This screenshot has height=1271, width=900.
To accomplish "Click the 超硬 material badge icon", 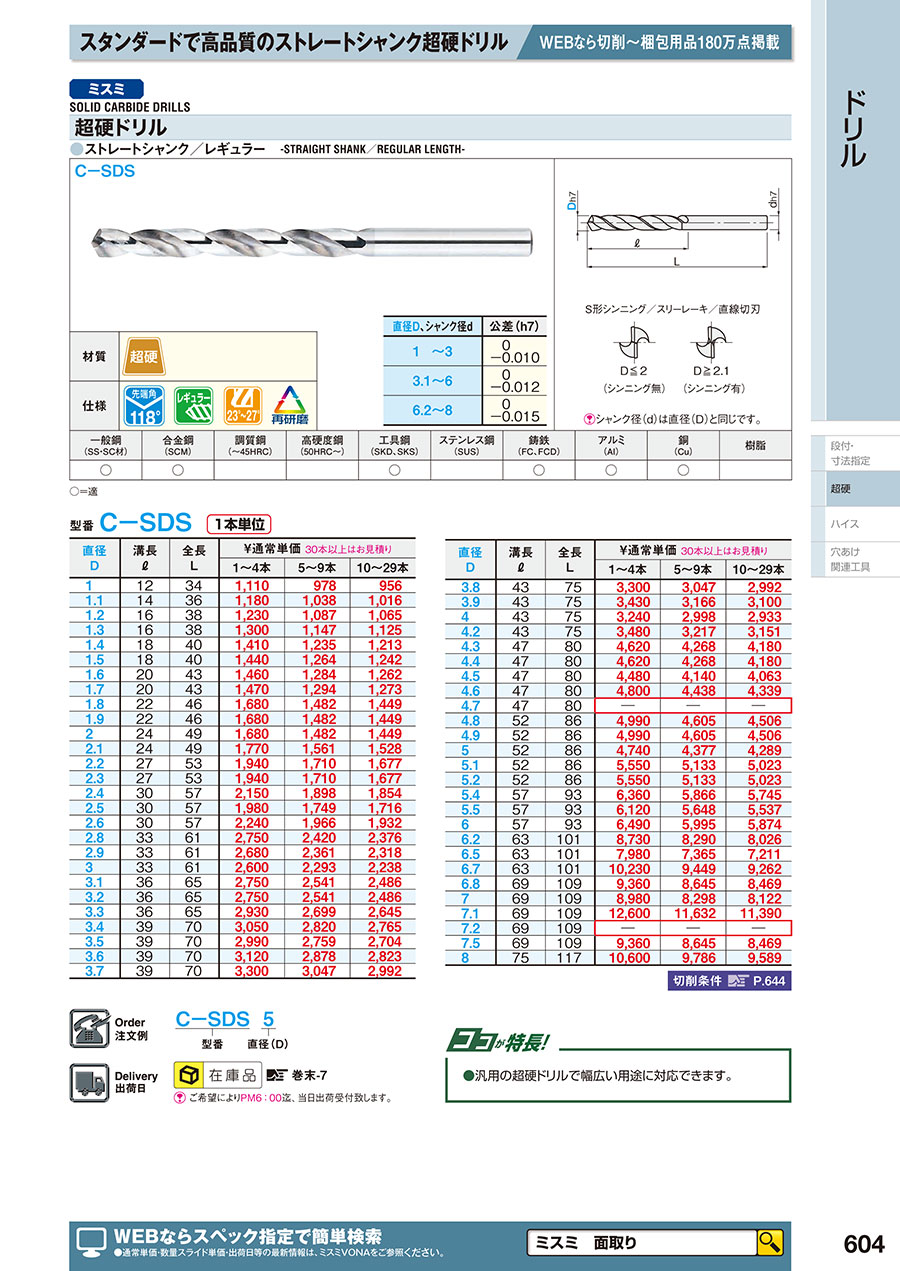I will [144, 357].
